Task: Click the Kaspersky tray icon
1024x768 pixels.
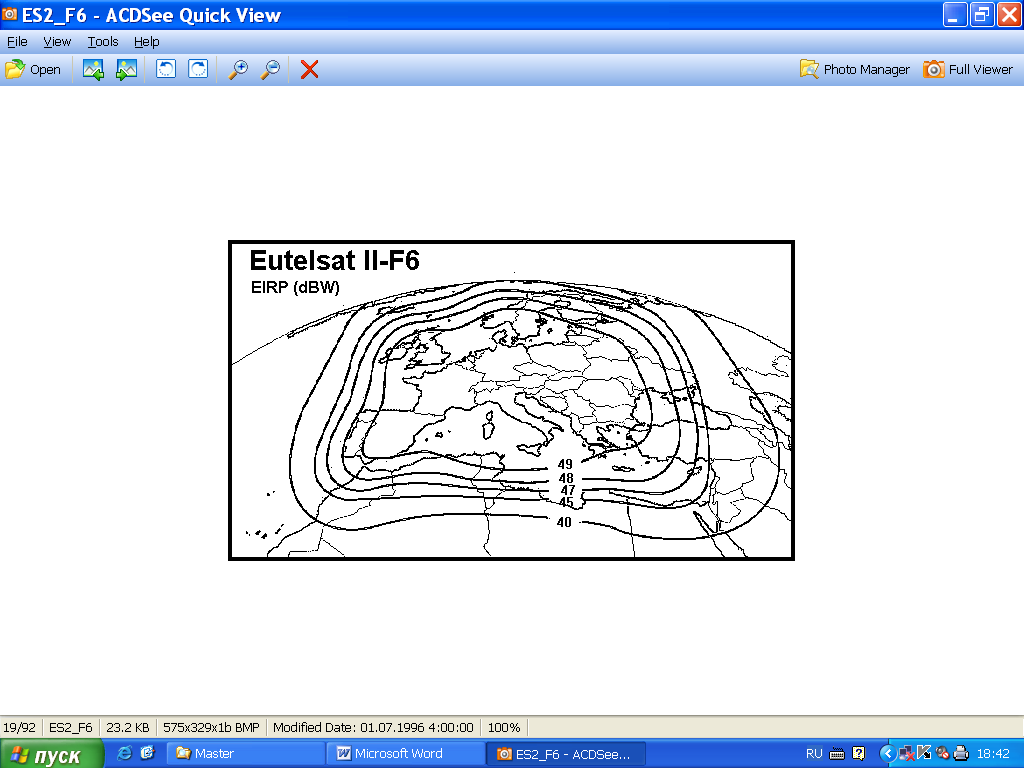Action: pyautogui.click(x=924, y=754)
